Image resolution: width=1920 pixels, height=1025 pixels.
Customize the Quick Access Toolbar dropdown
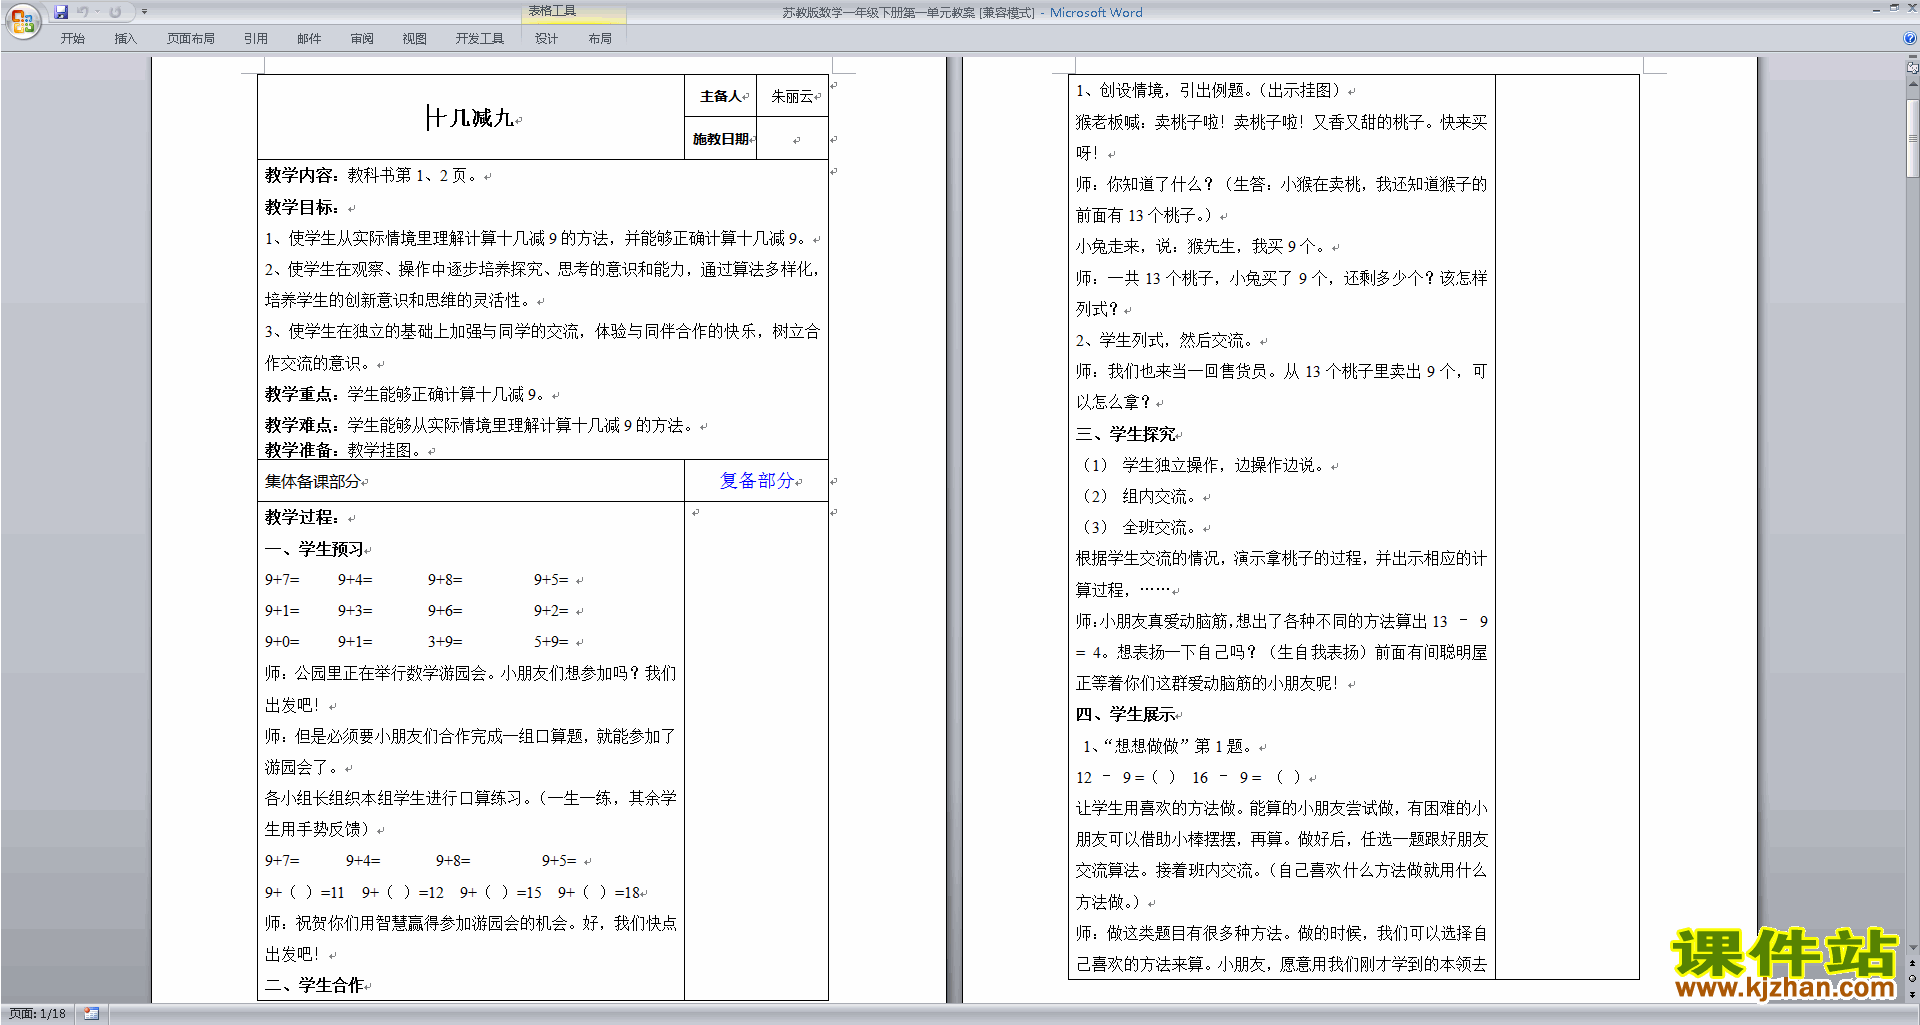coord(144,12)
